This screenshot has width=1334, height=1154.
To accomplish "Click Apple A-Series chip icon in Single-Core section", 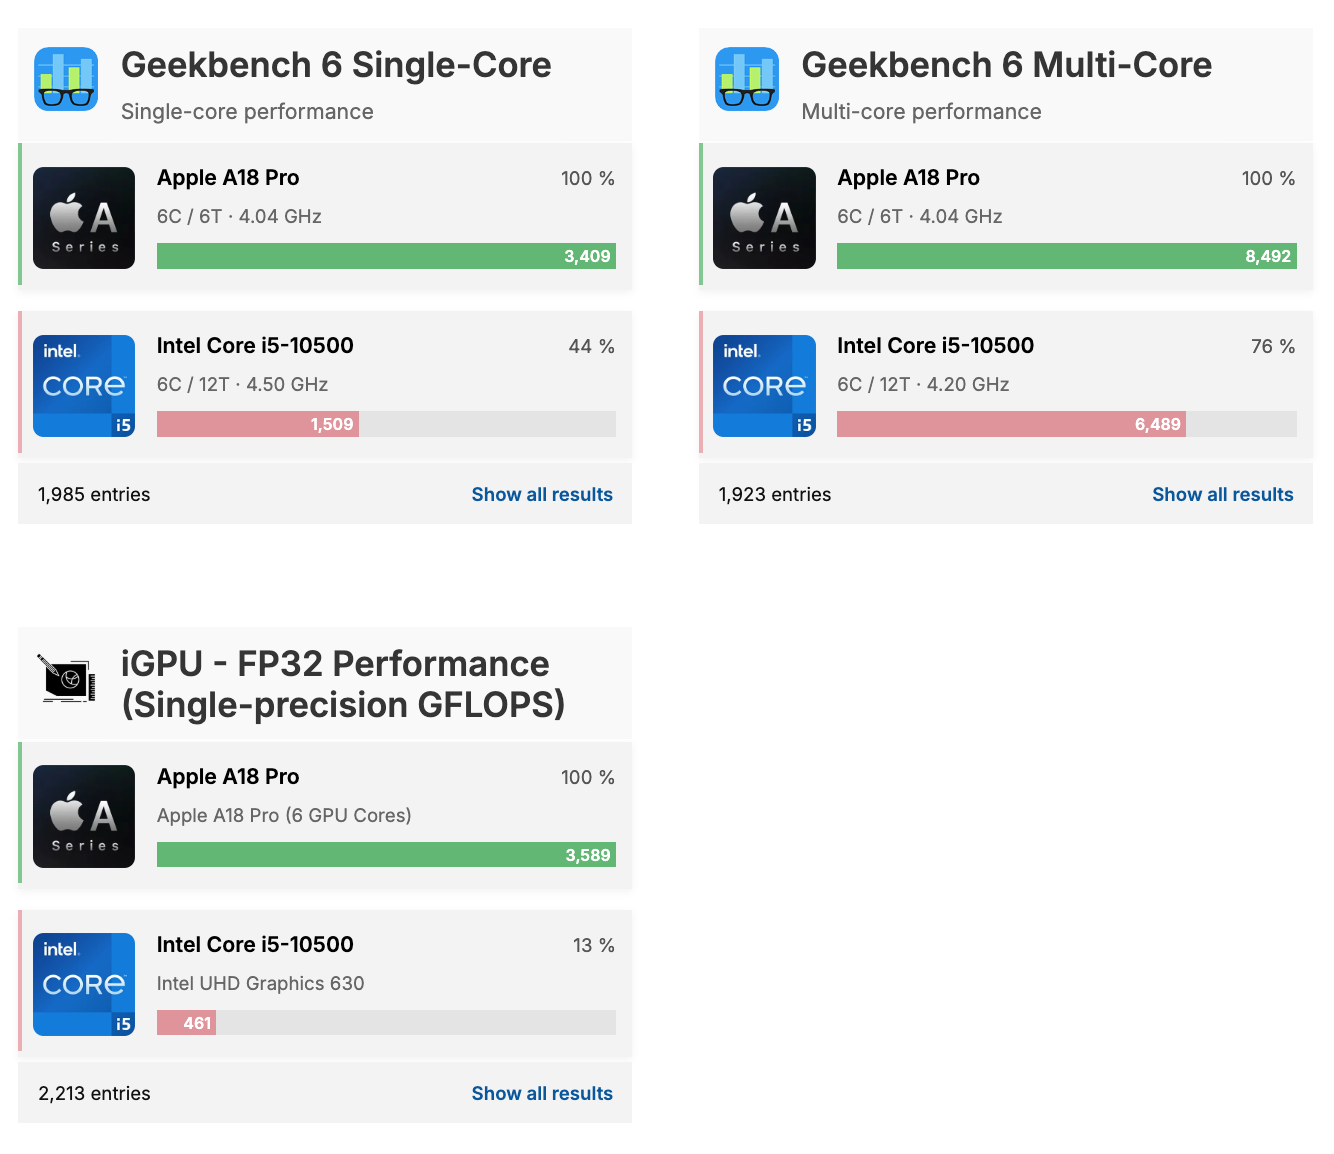I will pyautogui.click(x=84, y=218).
